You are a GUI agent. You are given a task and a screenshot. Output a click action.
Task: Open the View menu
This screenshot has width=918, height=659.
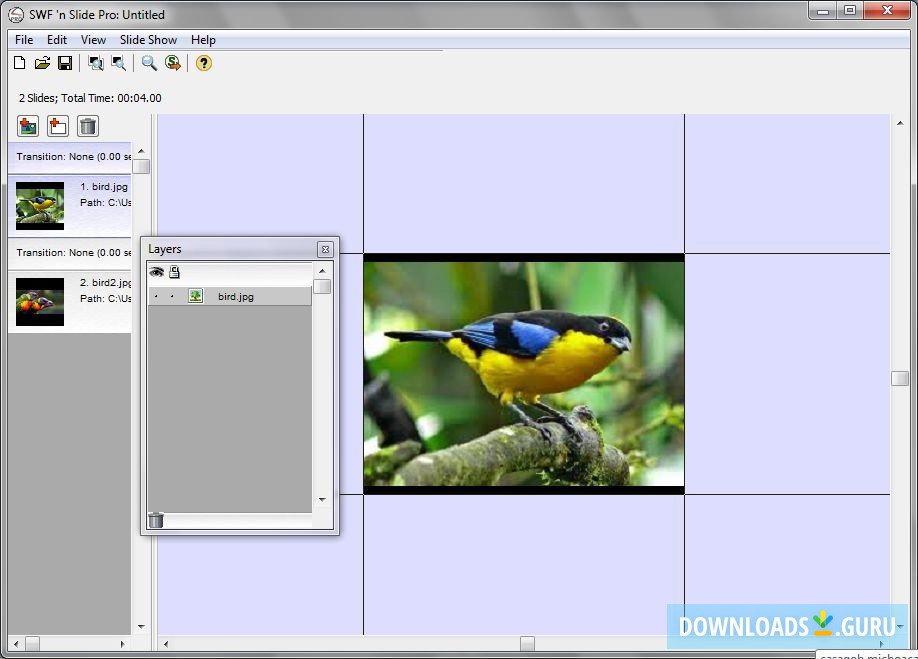click(x=93, y=40)
